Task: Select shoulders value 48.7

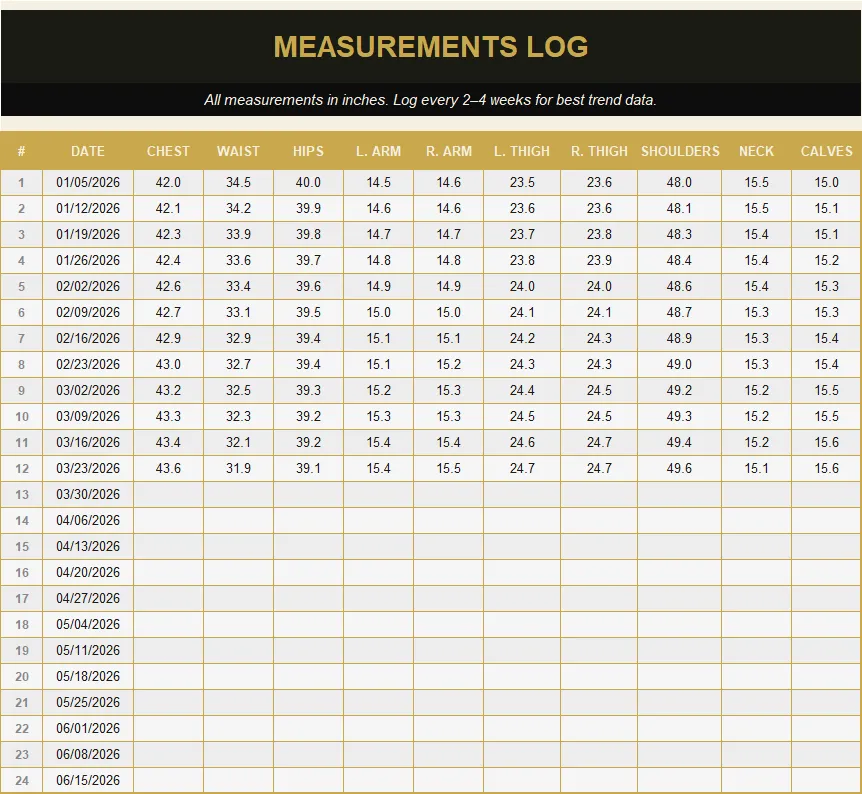Action: 679,312
